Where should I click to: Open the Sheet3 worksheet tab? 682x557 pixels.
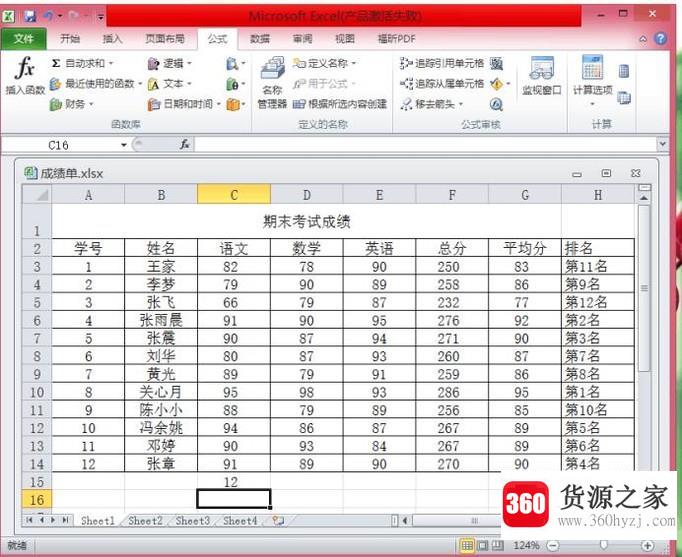[x=193, y=520]
